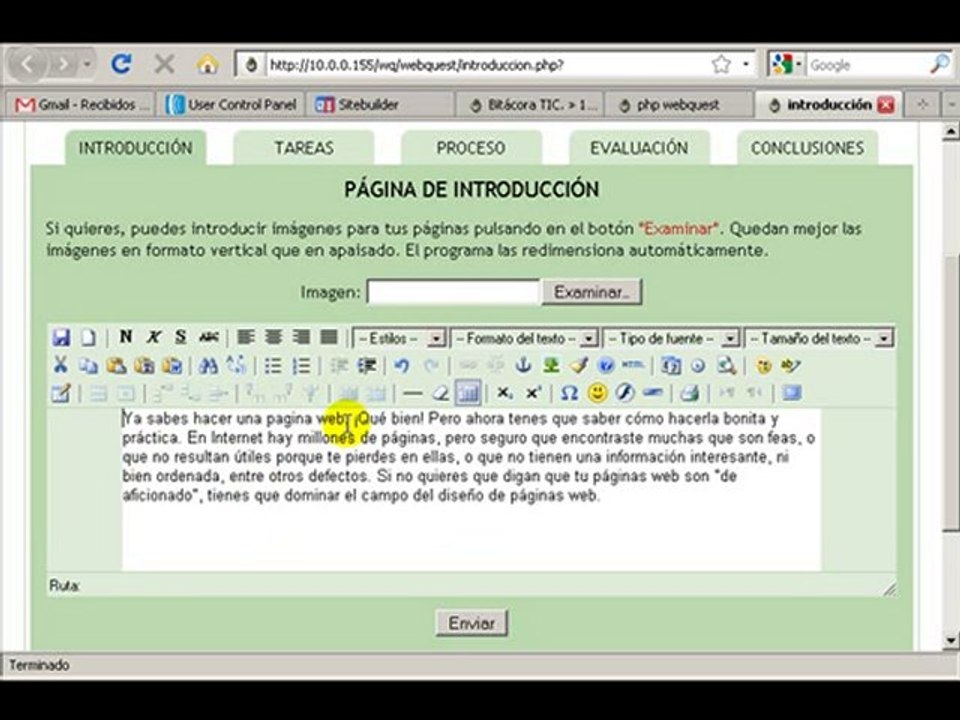
Task: Insert an anchor with the anchor icon
Action: point(522,366)
